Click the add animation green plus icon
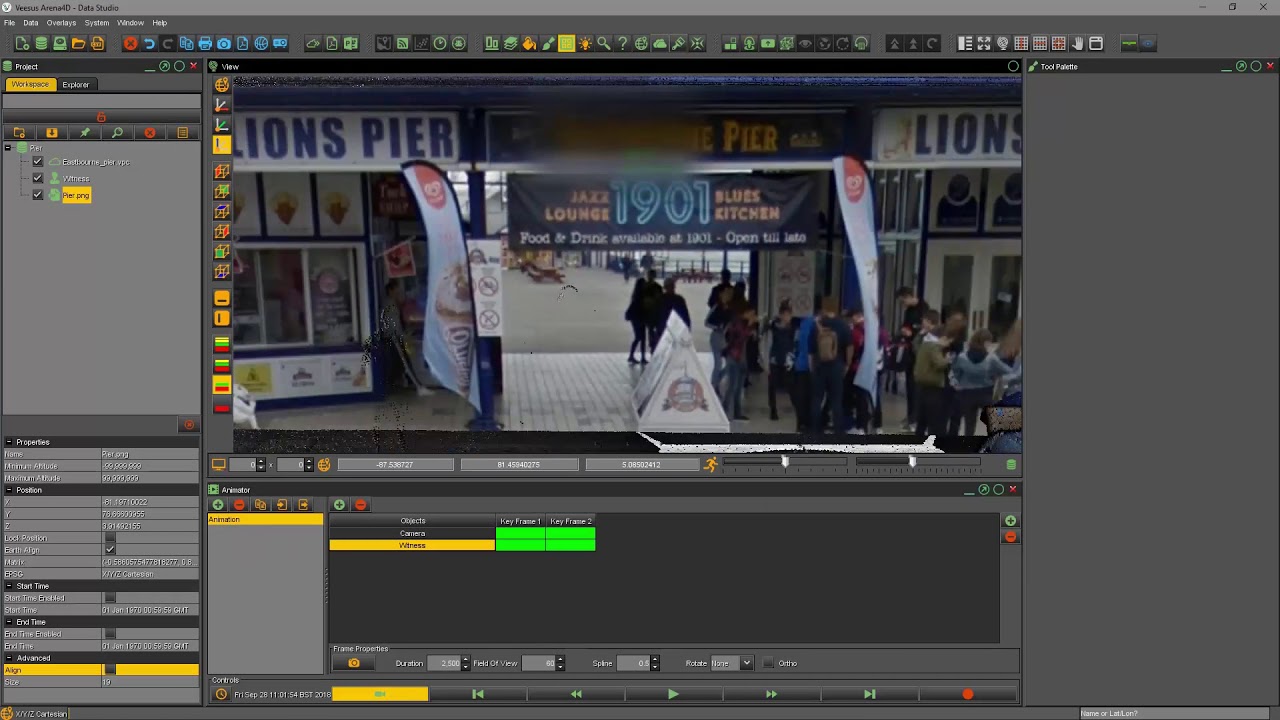1280x720 pixels. click(218, 505)
